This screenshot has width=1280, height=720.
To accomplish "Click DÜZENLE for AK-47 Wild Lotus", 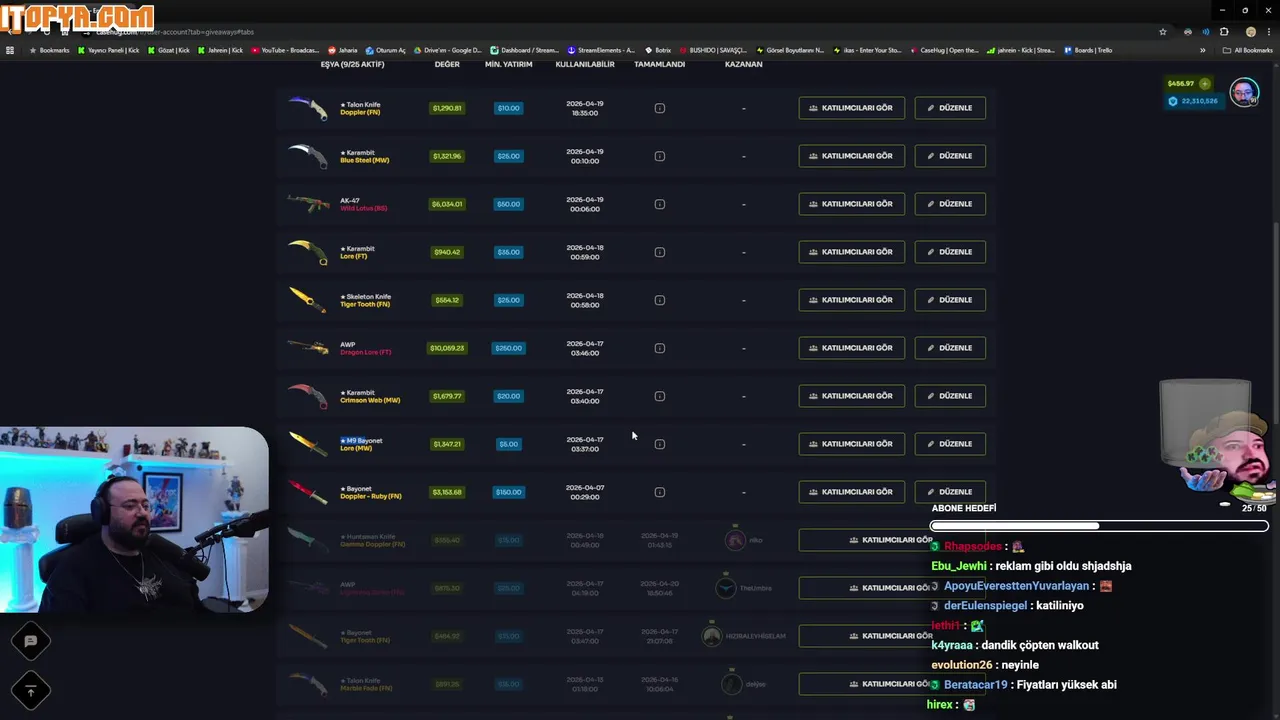I will pos(950,204).
